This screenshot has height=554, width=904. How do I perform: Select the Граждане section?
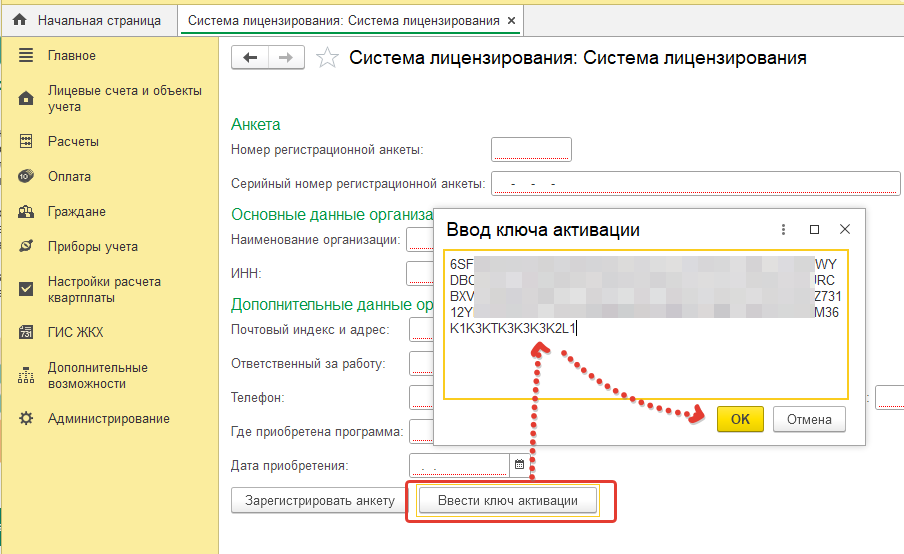tap(76, 212)
